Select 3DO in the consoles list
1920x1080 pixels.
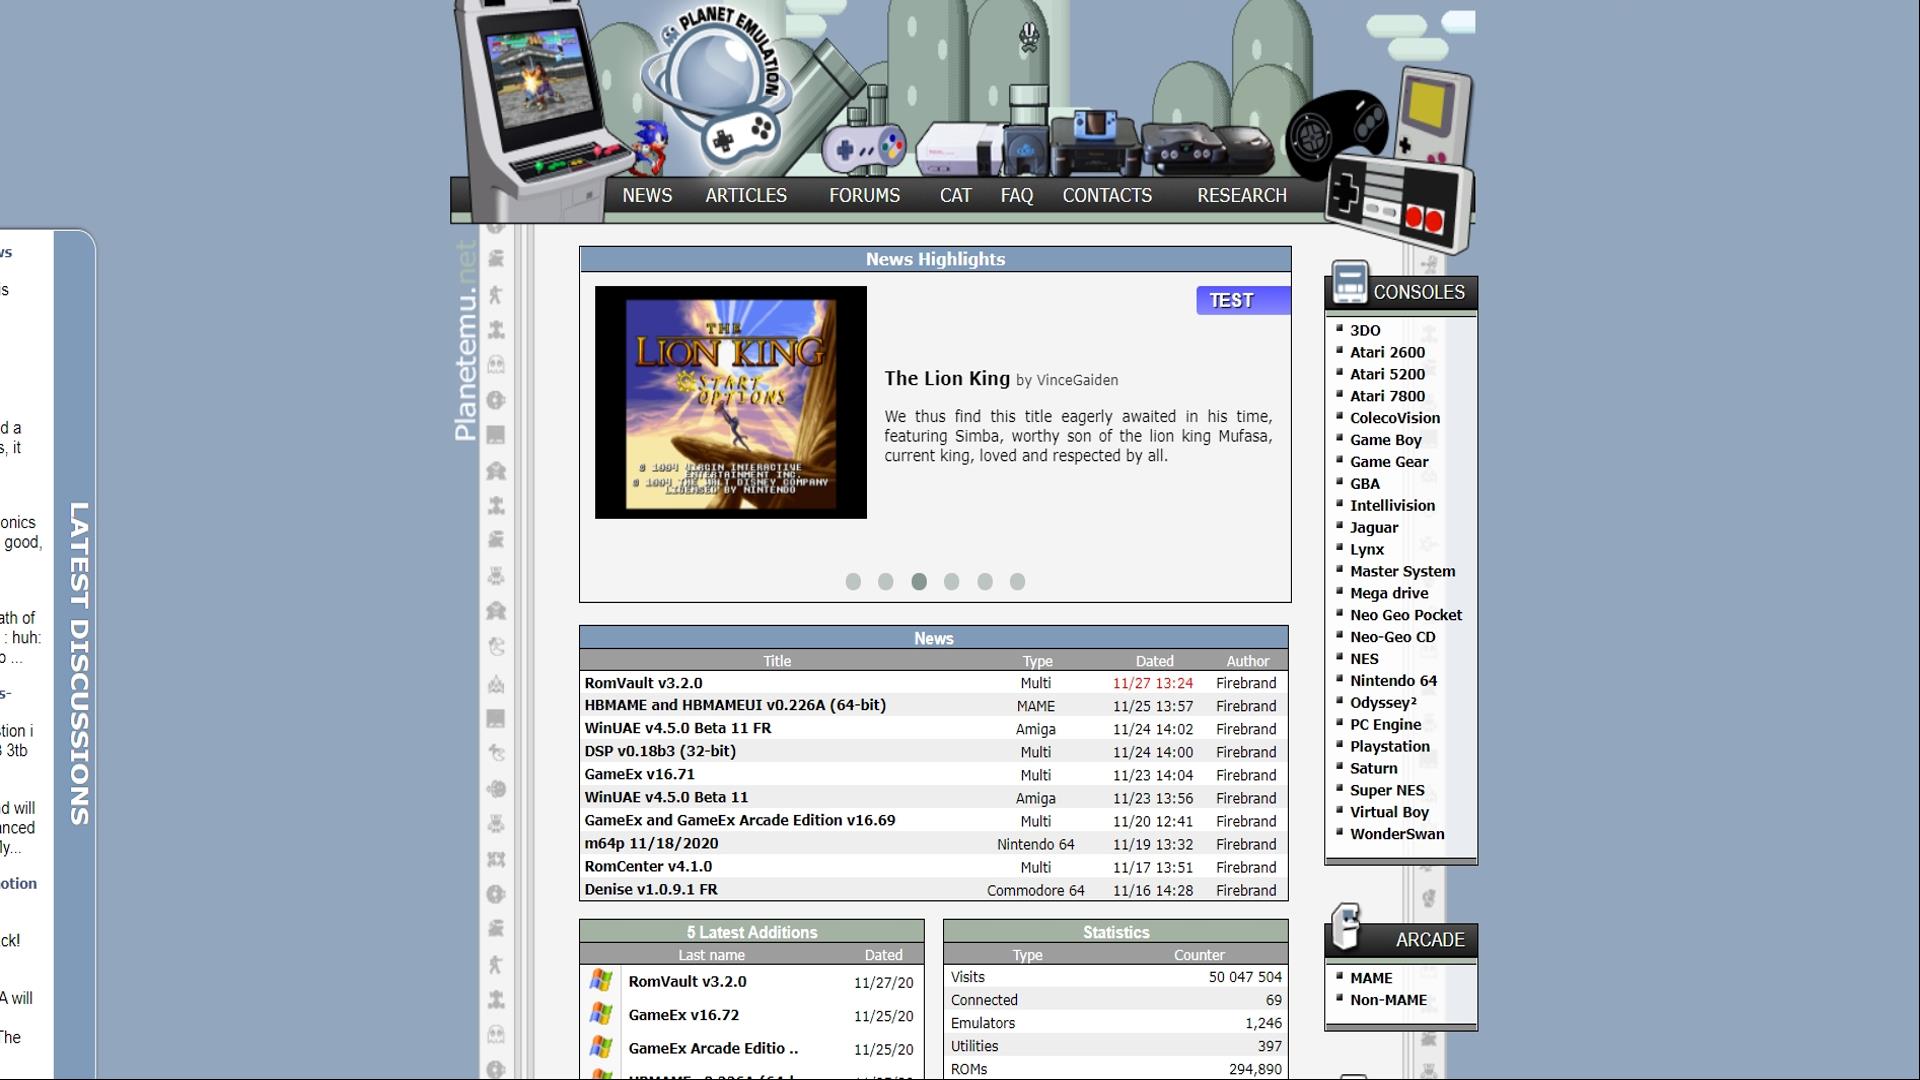pyautogui.click(x=1365, y=330)
